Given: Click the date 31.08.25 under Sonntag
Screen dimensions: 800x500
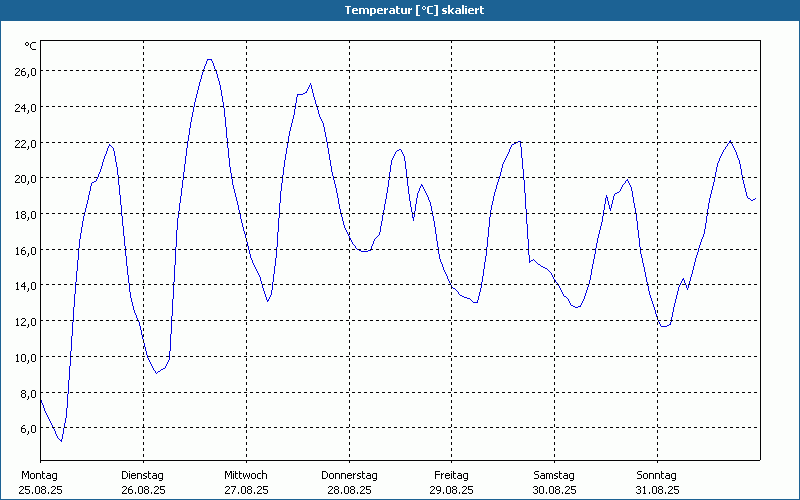Looking at the screenshot, I should (x=657, y=490).
